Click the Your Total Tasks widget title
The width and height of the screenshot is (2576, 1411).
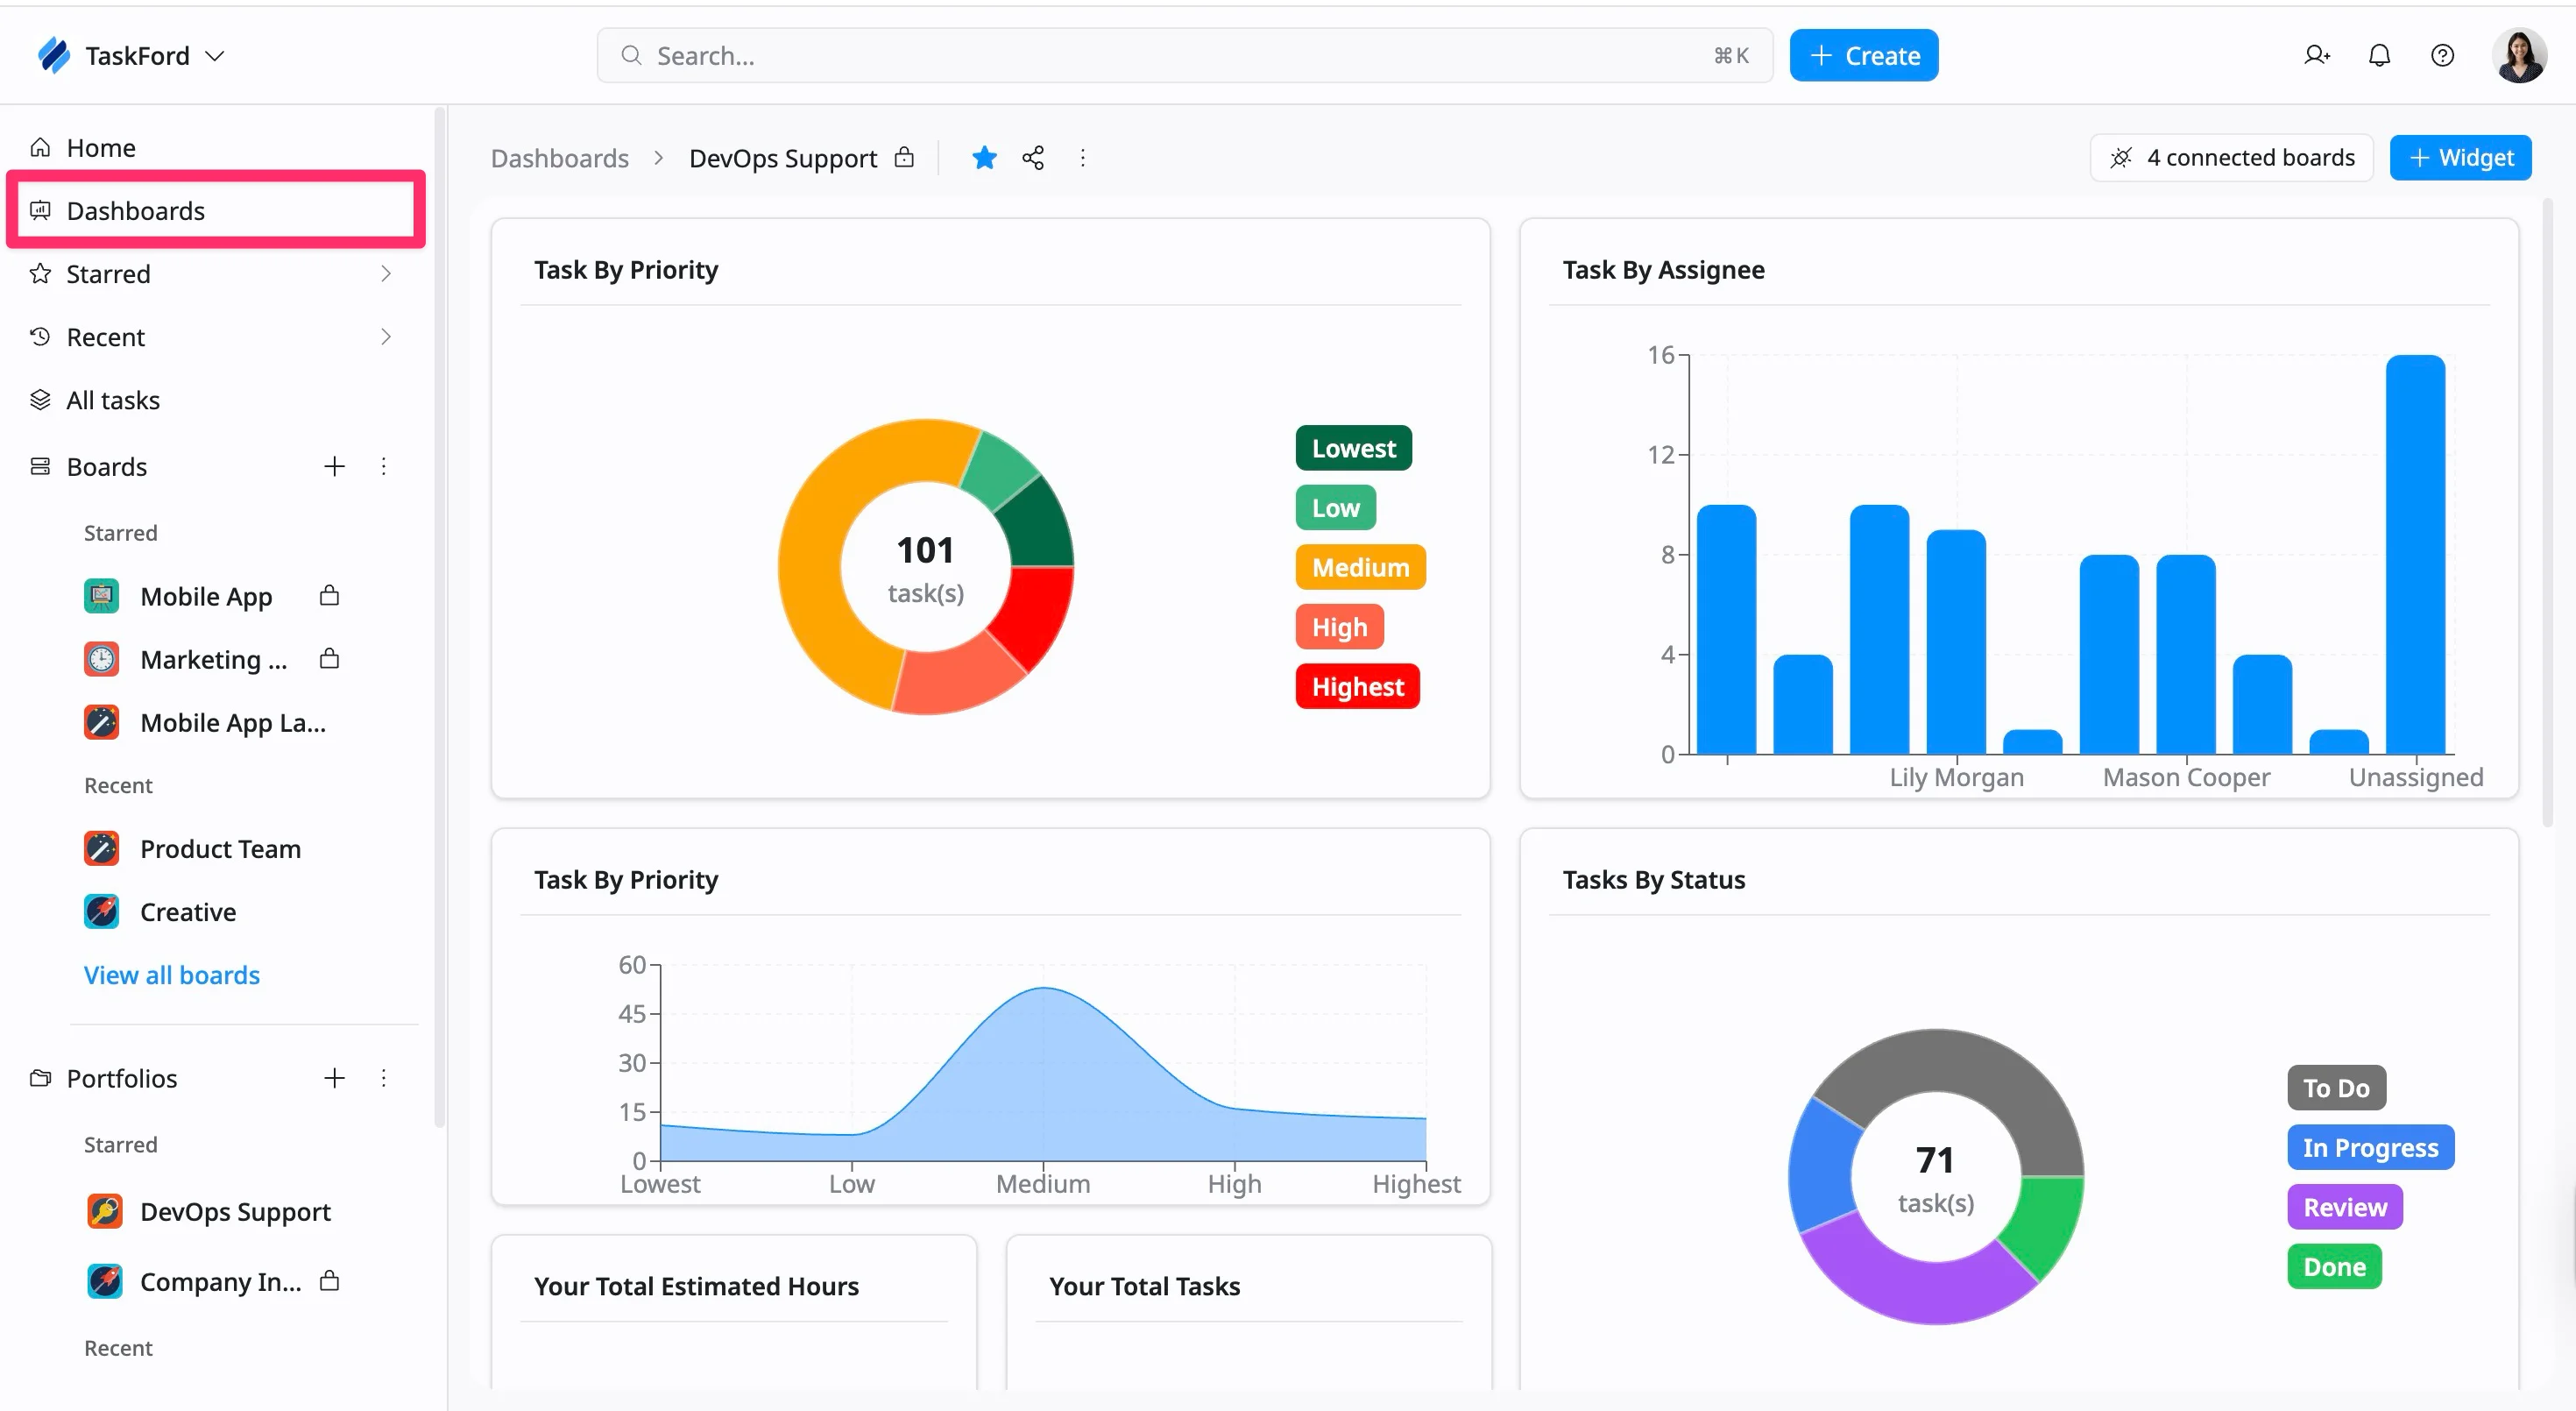1144,1286
